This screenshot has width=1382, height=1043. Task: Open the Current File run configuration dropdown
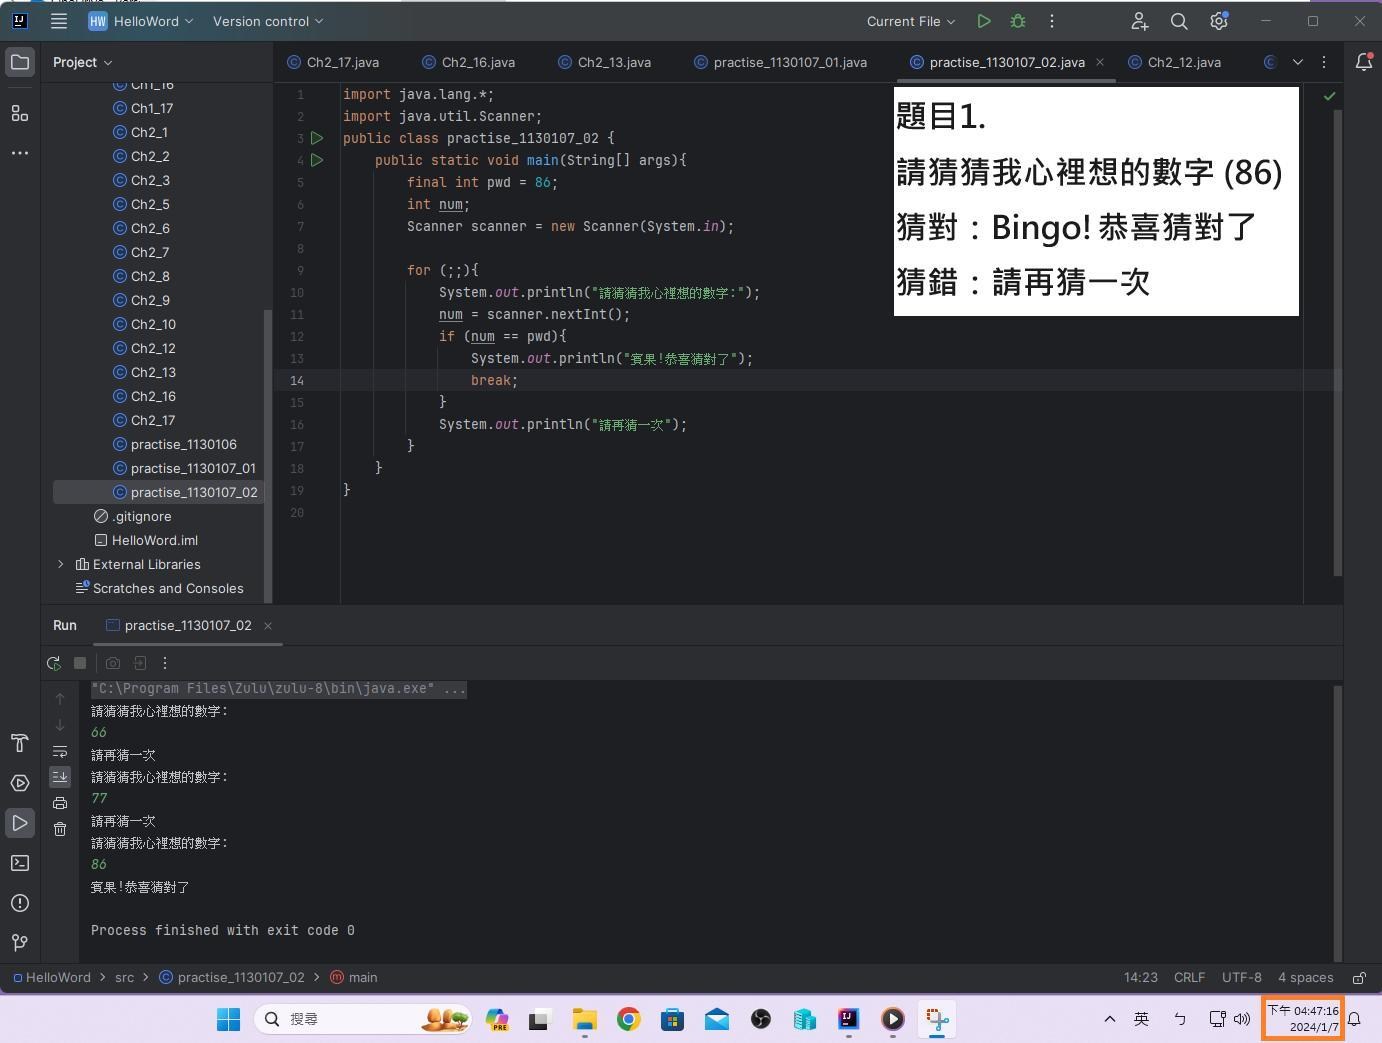pyautogui.click(x=910, y=21)
